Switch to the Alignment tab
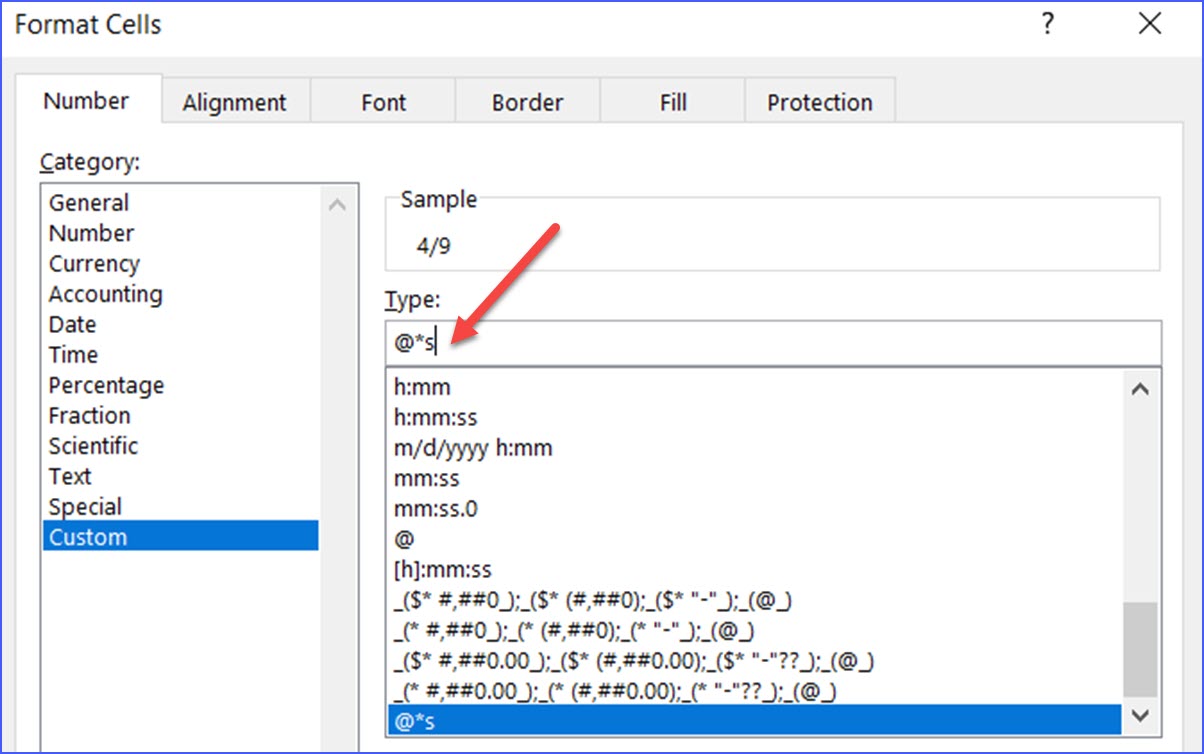Viewport: 1204px width, 754px height. tap(234, 101)
